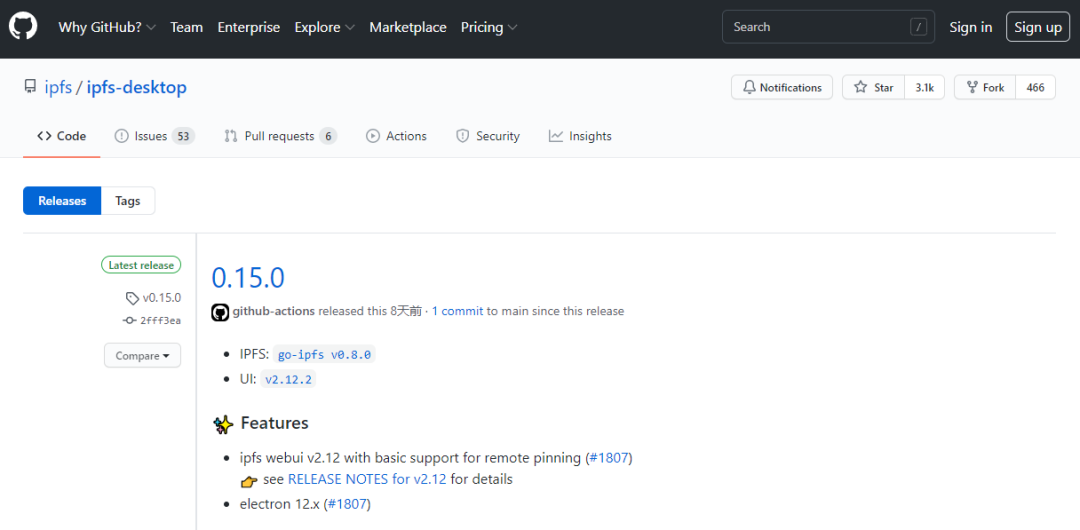Open the ipfs-desktop repository link

[136, 88]
